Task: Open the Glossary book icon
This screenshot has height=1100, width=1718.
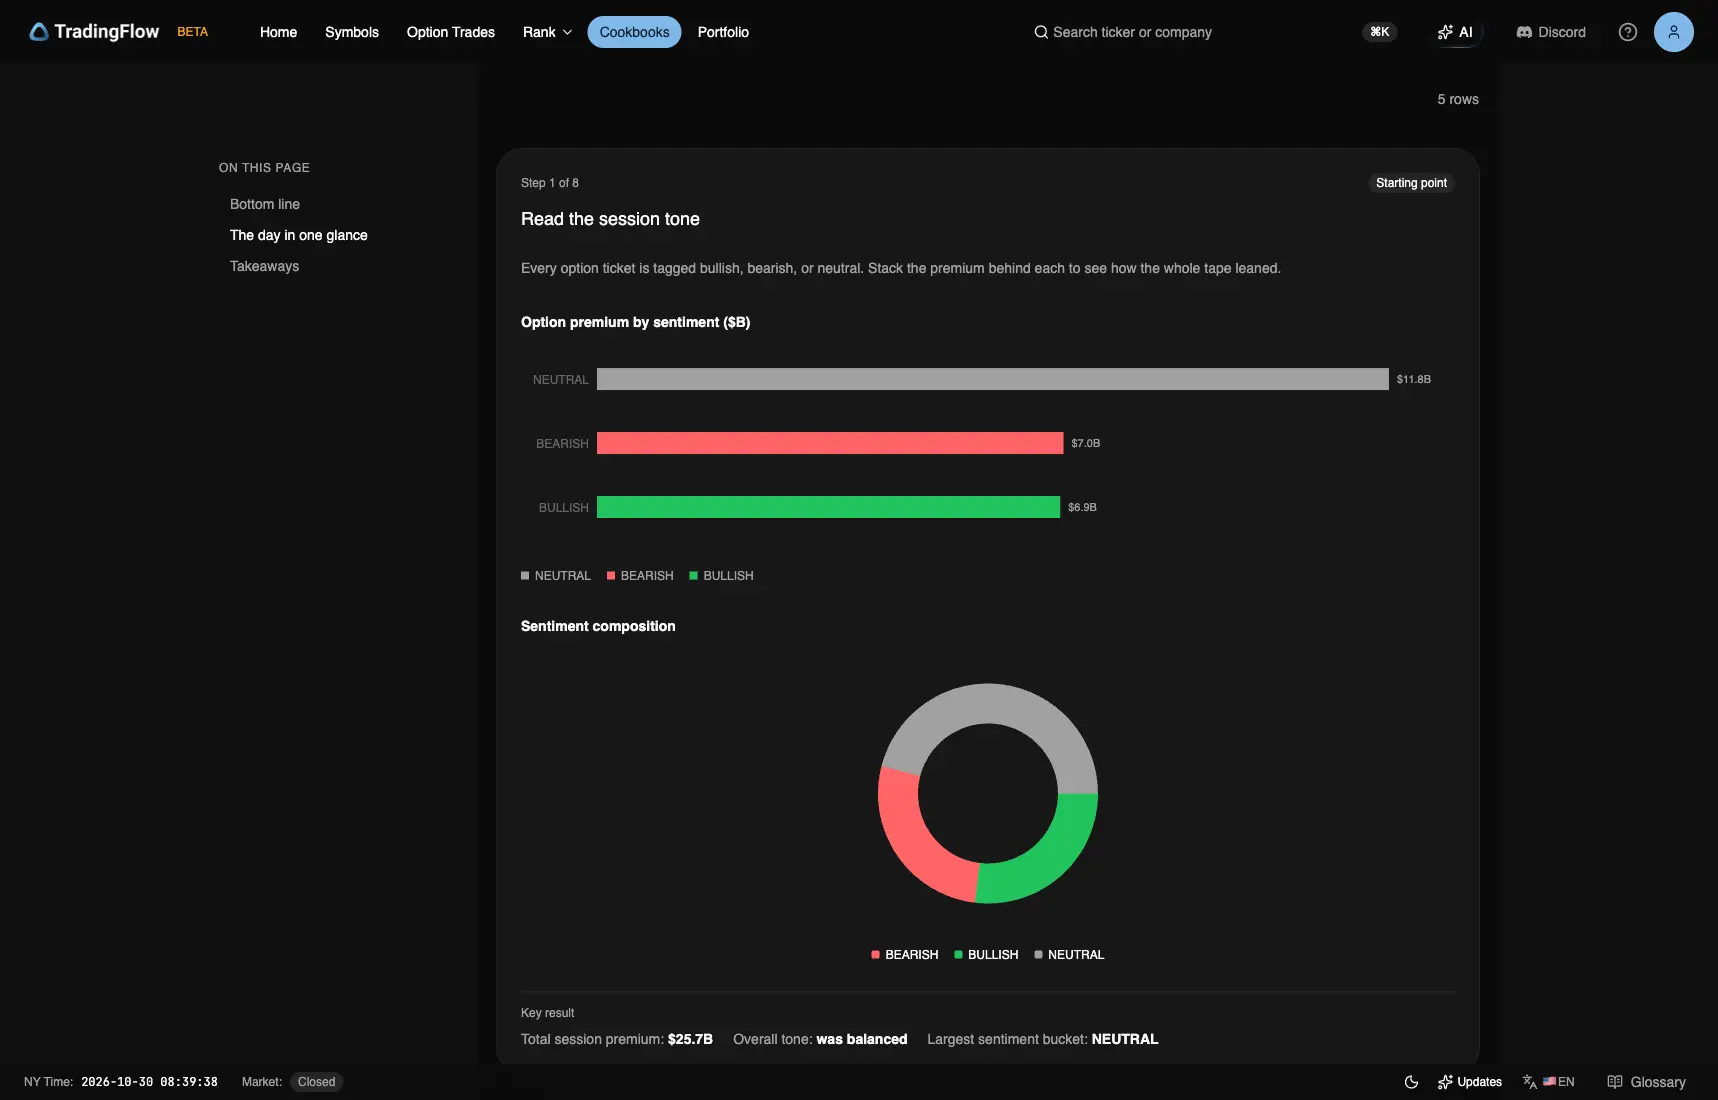Action: click(x=1615, y=1082)
